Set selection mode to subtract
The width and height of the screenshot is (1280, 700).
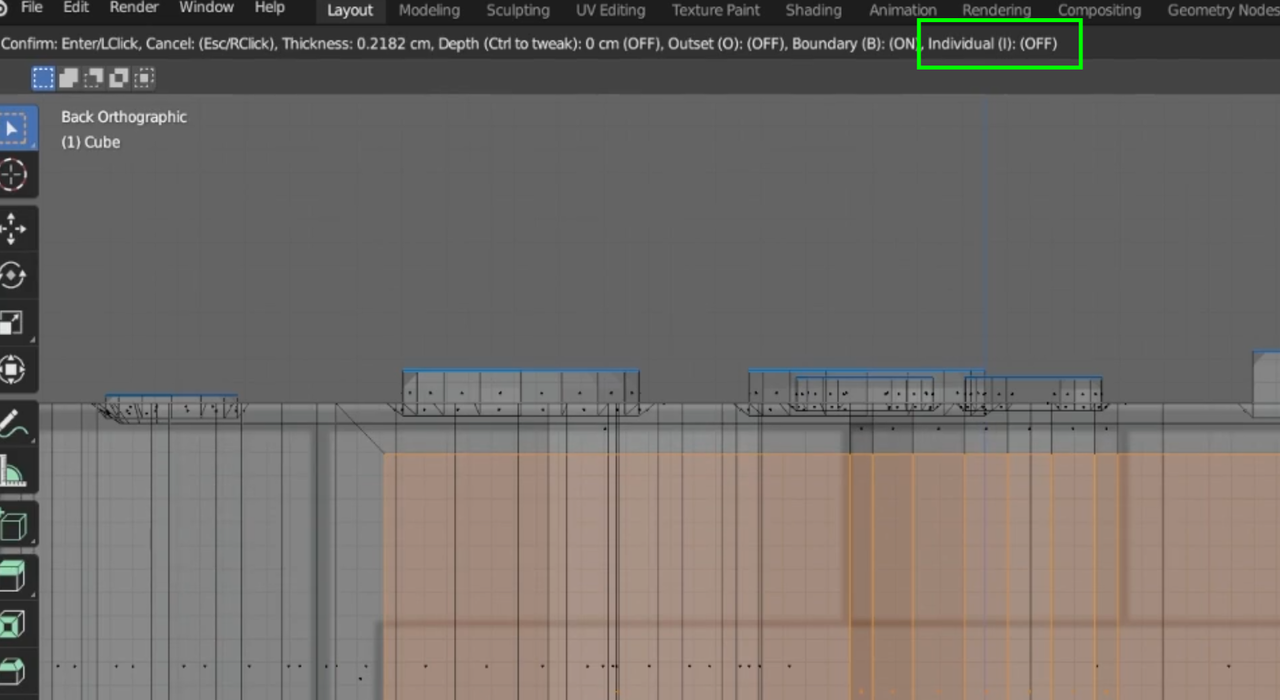point(94,78)
